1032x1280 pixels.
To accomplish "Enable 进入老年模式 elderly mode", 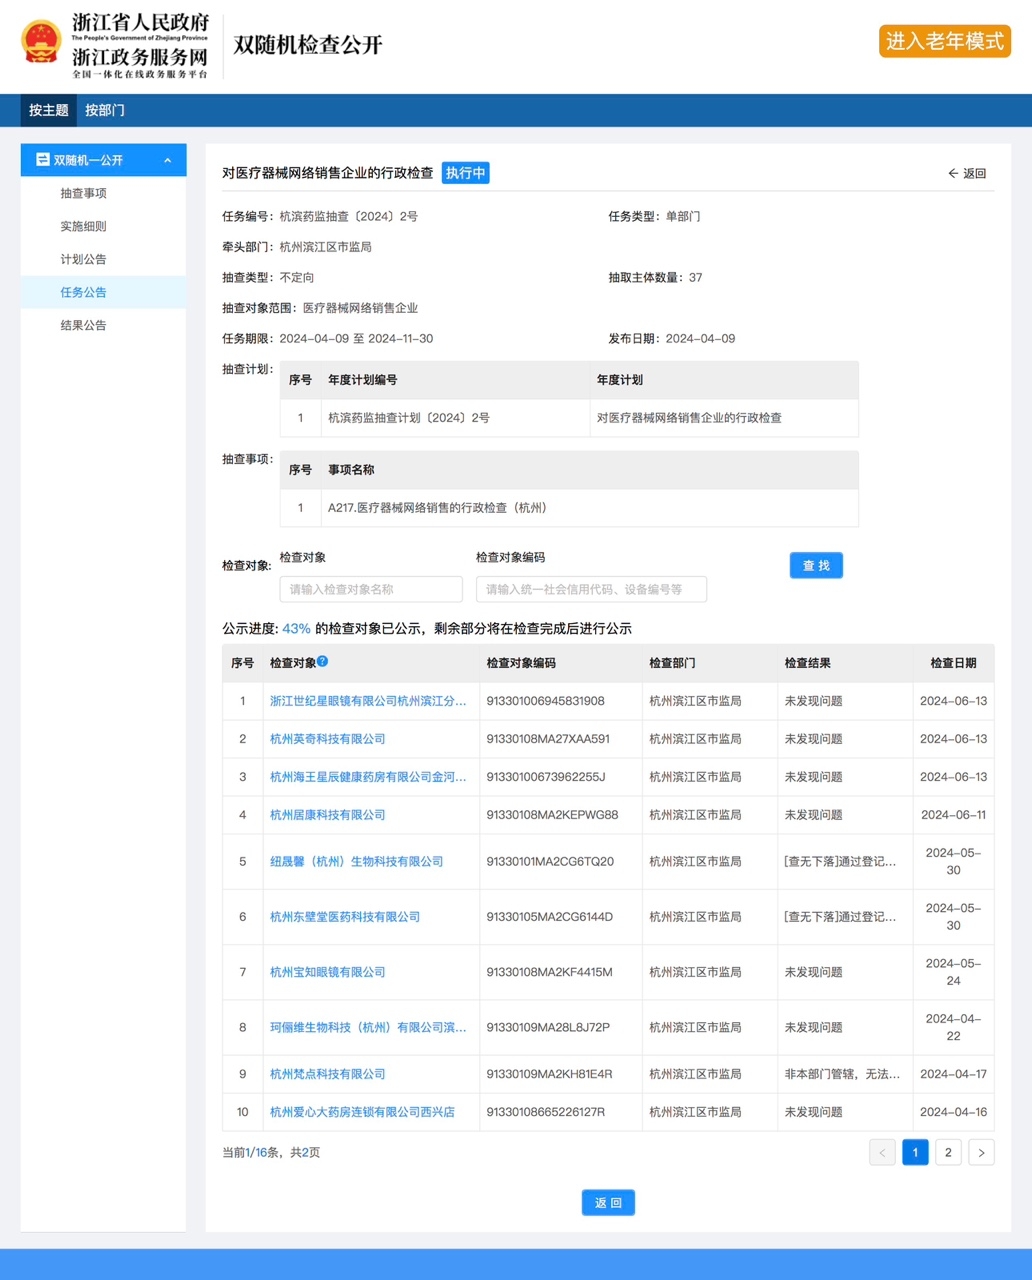I will pos(944,41).
